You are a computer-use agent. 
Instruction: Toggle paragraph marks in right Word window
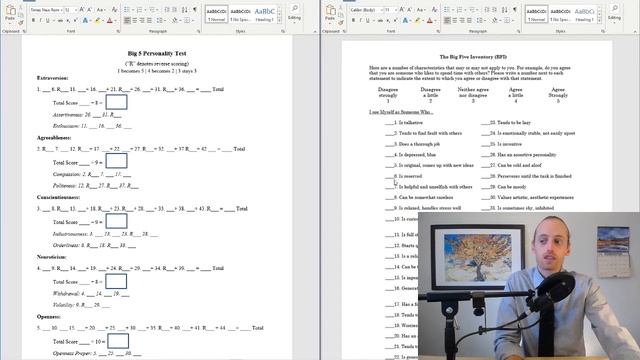point(515,9)
